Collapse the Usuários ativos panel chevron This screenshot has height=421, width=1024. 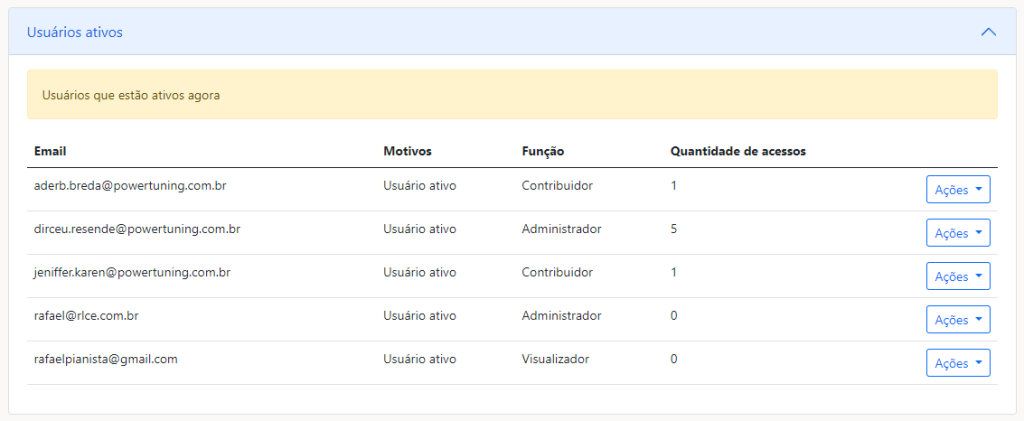tap(988, 32)
